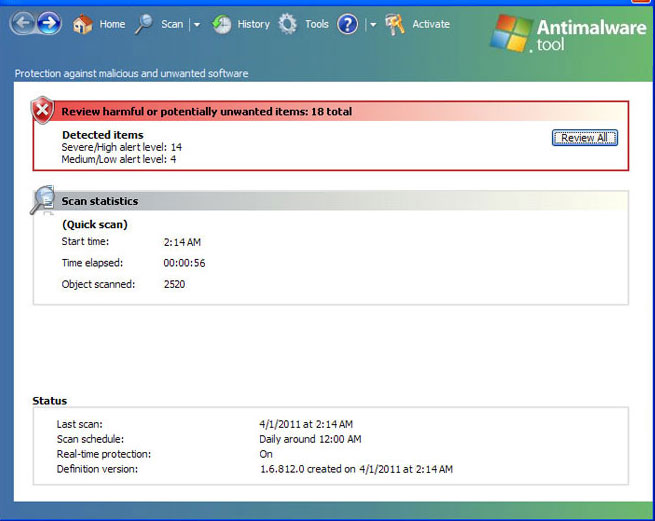
Task: Open Help via question mark icon
Action: (x=348, y=24)
